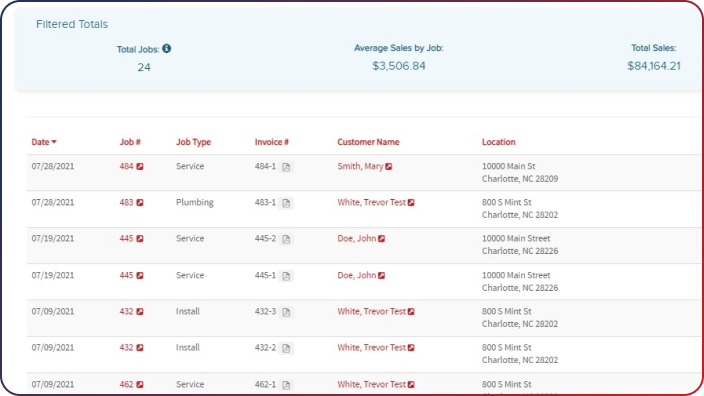Open invoice 432-3 document icon

coord(286,312)
